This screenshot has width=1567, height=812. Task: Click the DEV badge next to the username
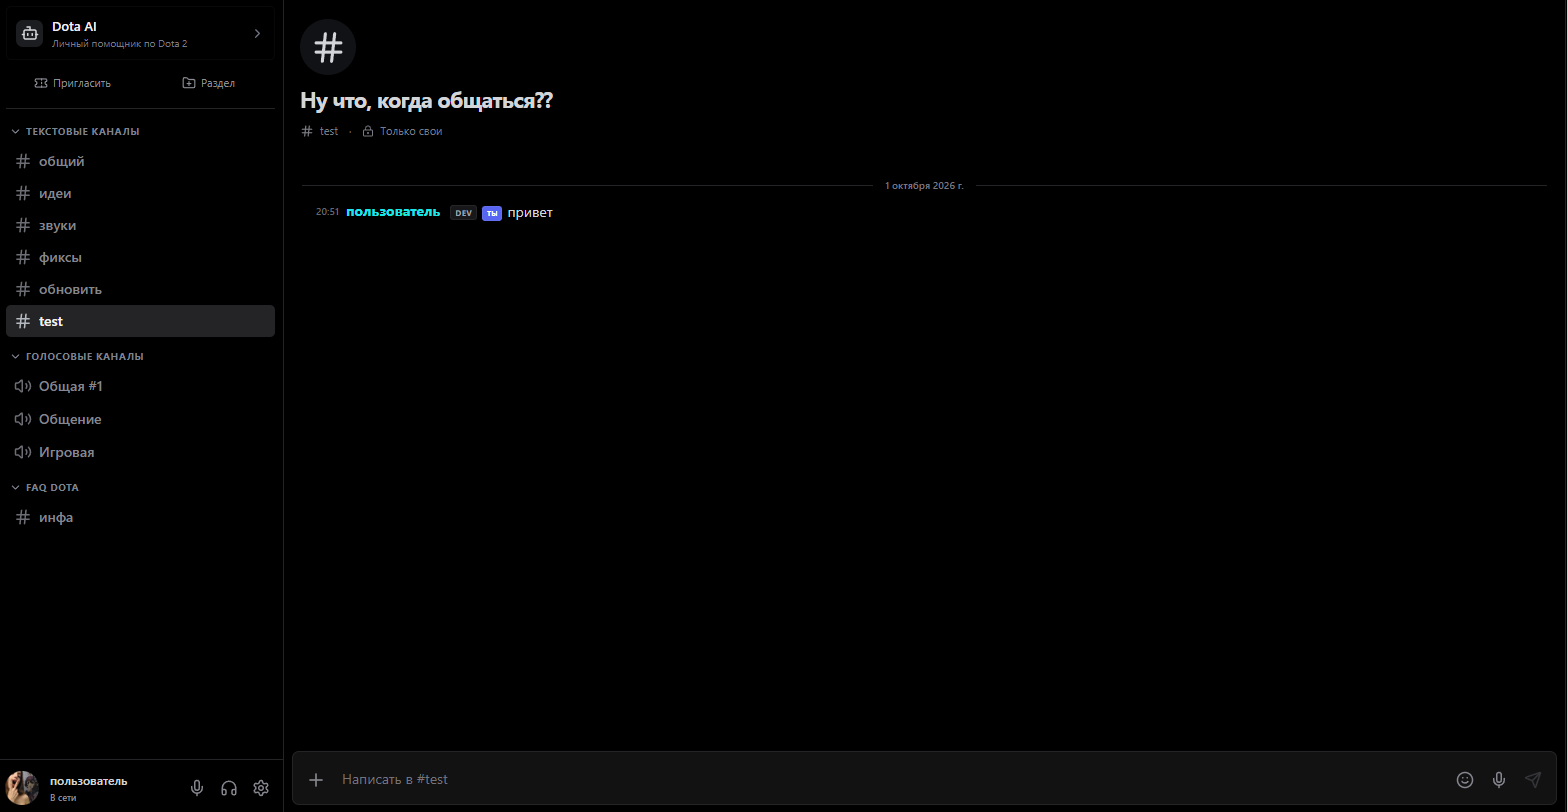tap(463, 213)
